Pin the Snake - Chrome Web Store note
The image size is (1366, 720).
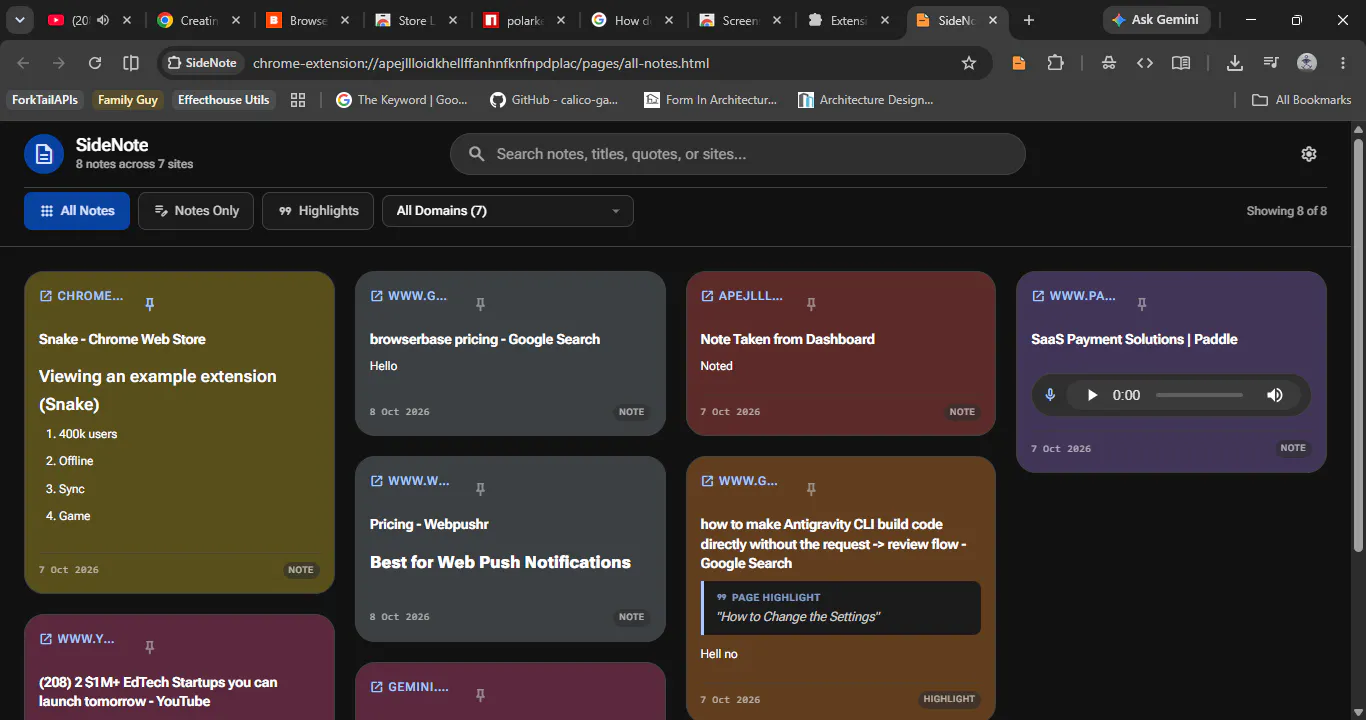click(150, 304)
